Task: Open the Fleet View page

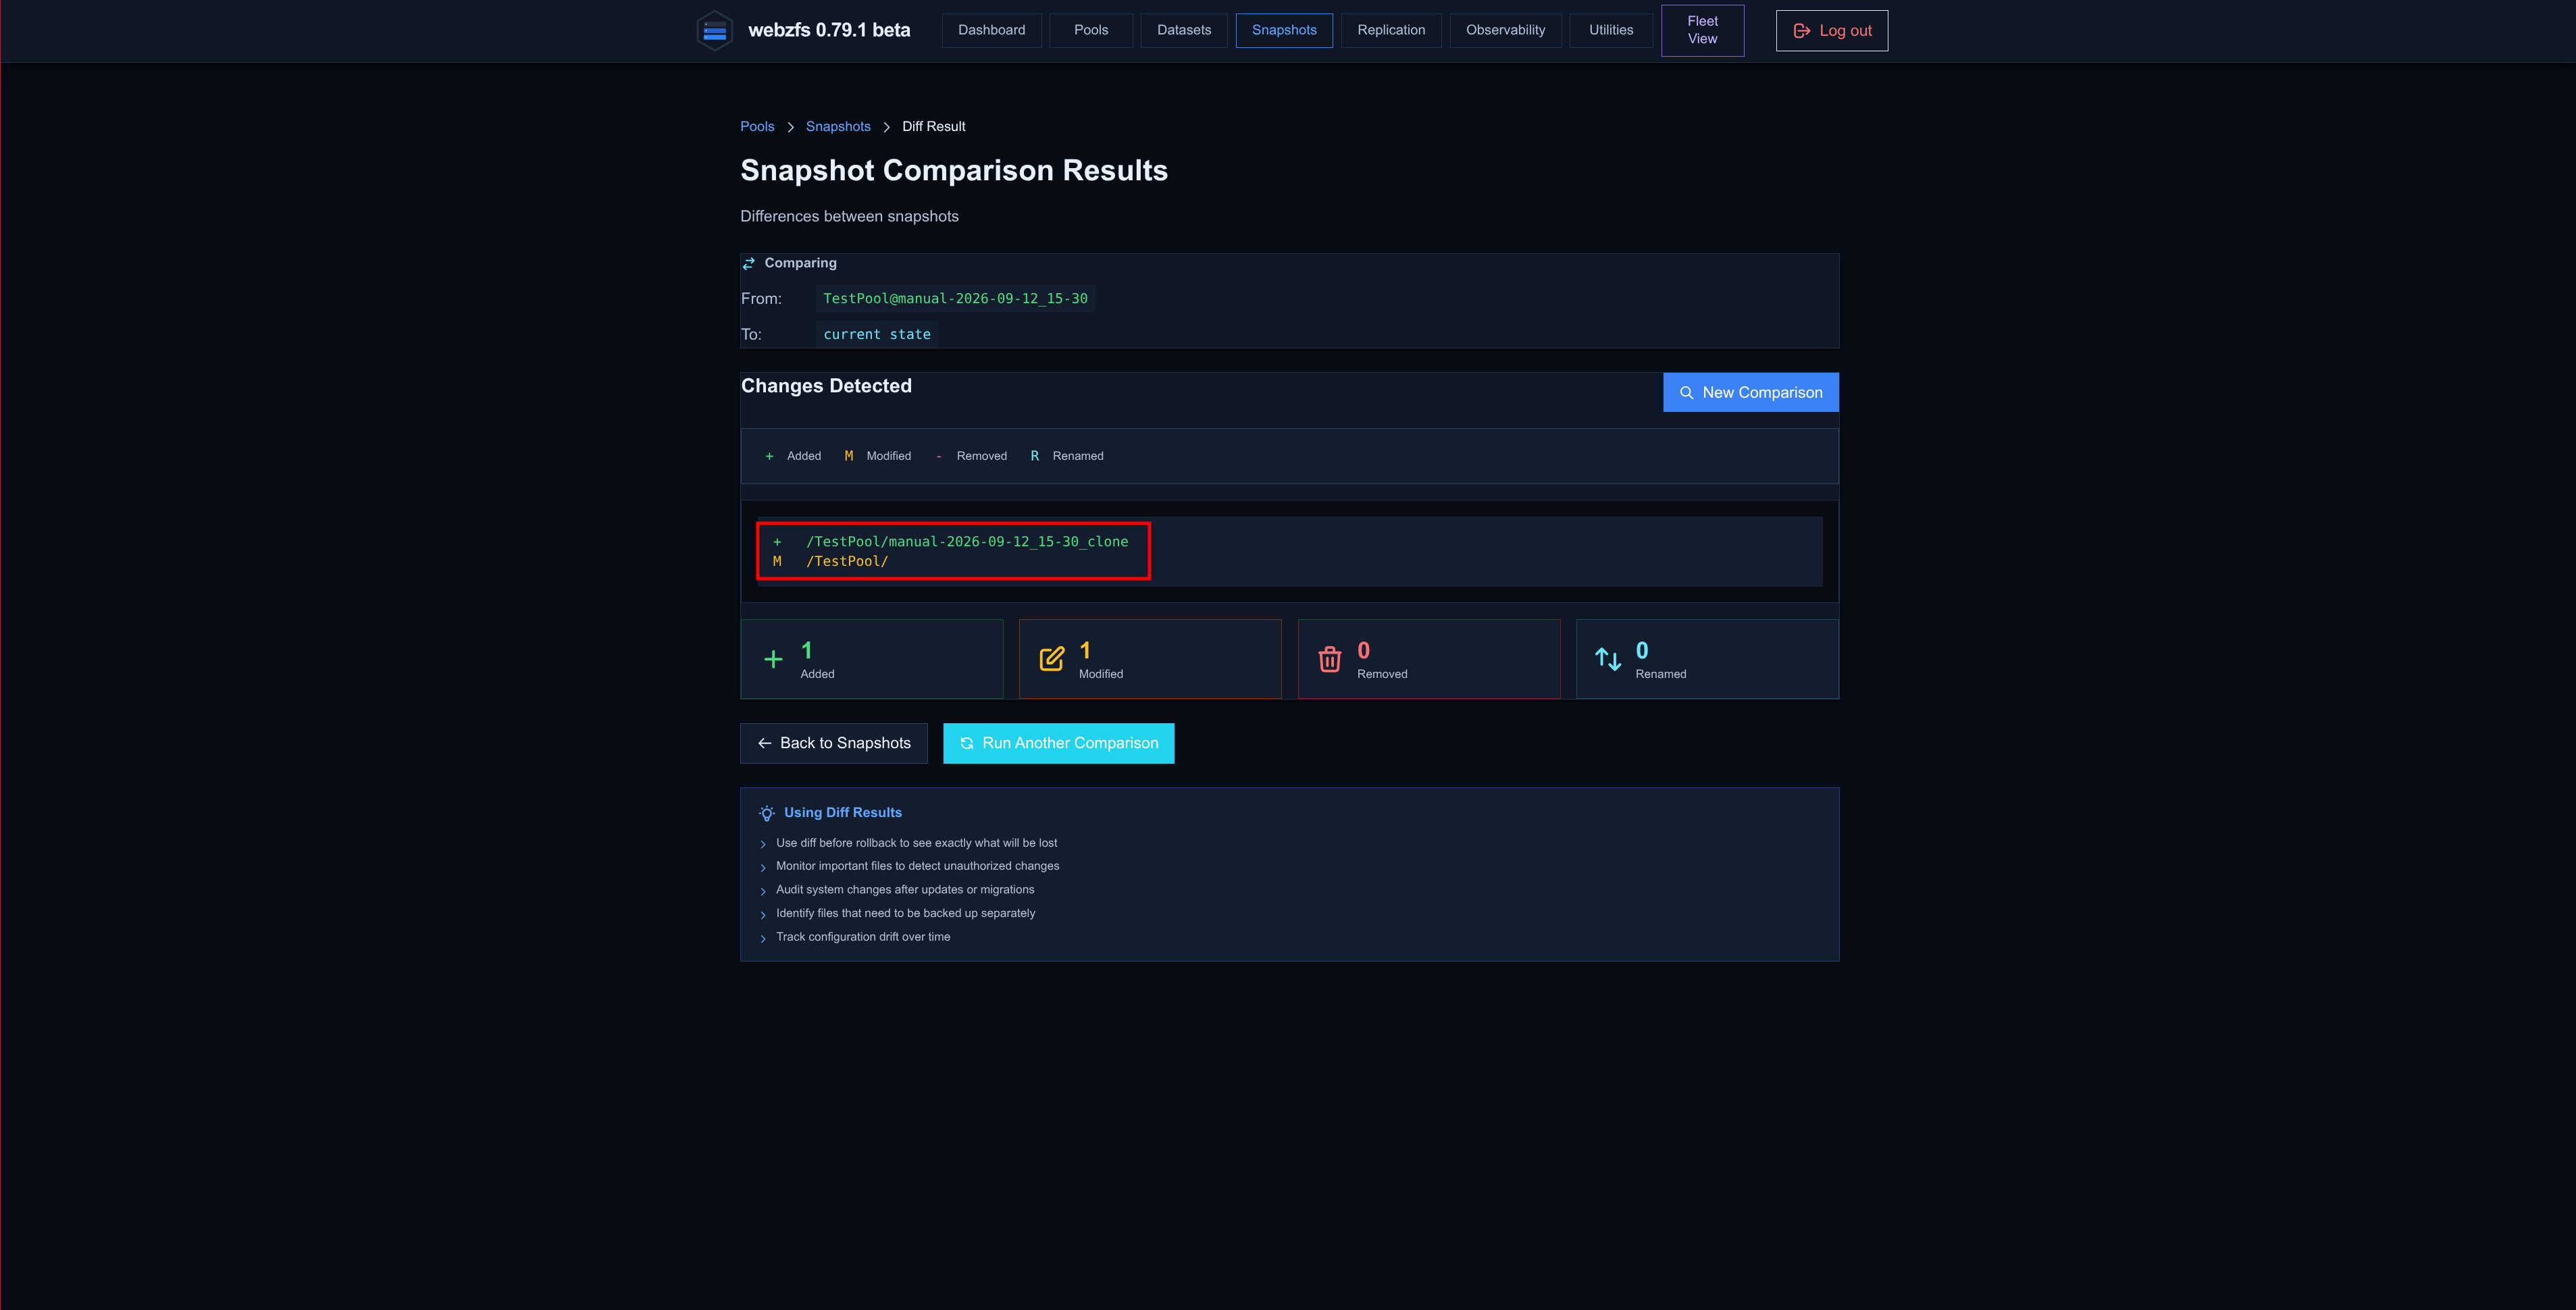Action: pos(1702,30)
